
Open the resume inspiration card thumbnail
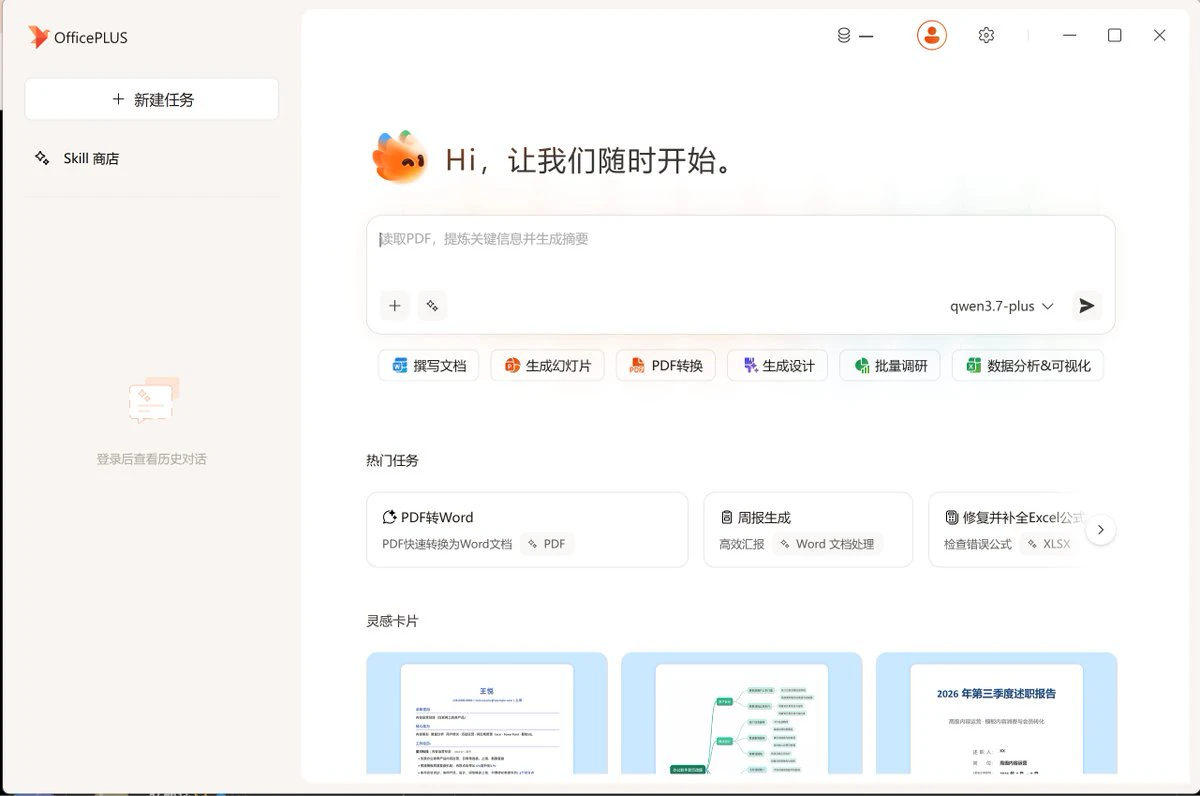tap(487, 713)
